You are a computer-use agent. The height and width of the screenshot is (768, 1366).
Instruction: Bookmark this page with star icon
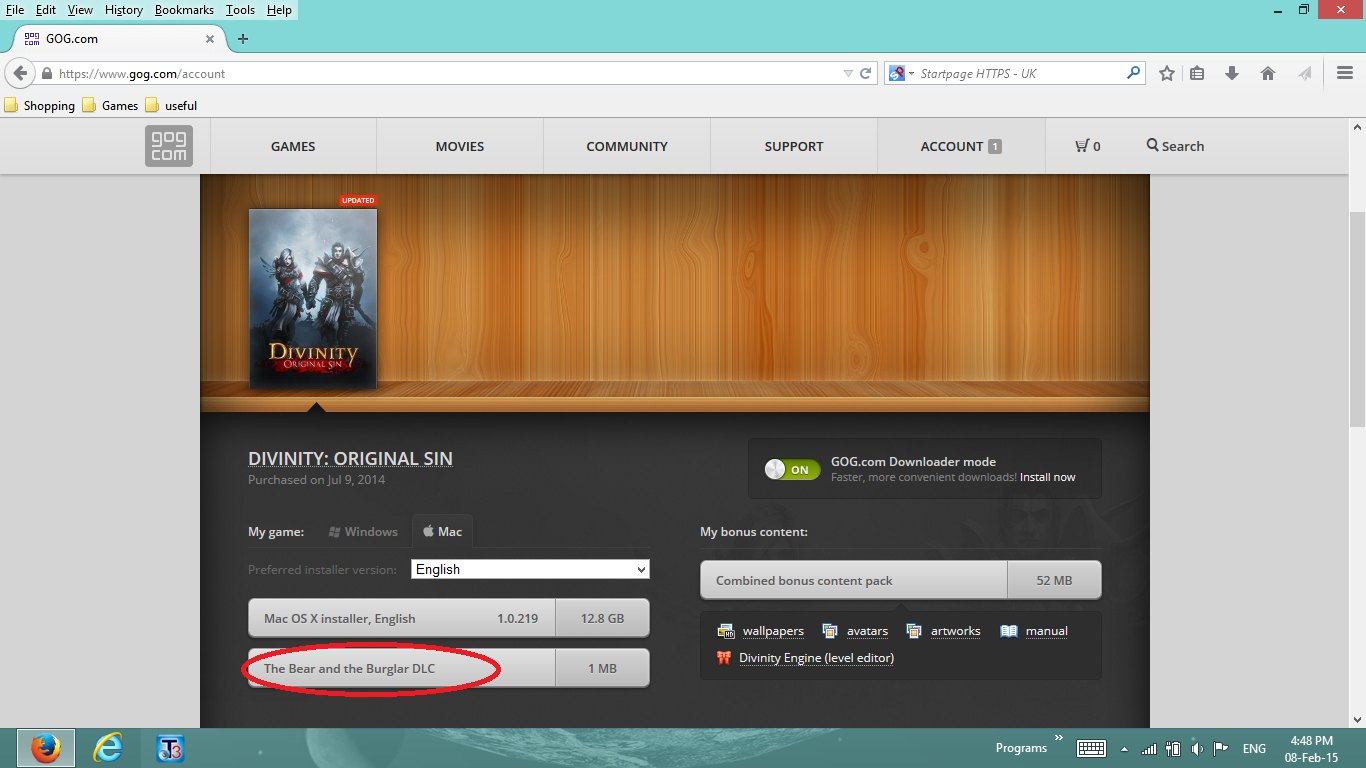[1166, 73]
